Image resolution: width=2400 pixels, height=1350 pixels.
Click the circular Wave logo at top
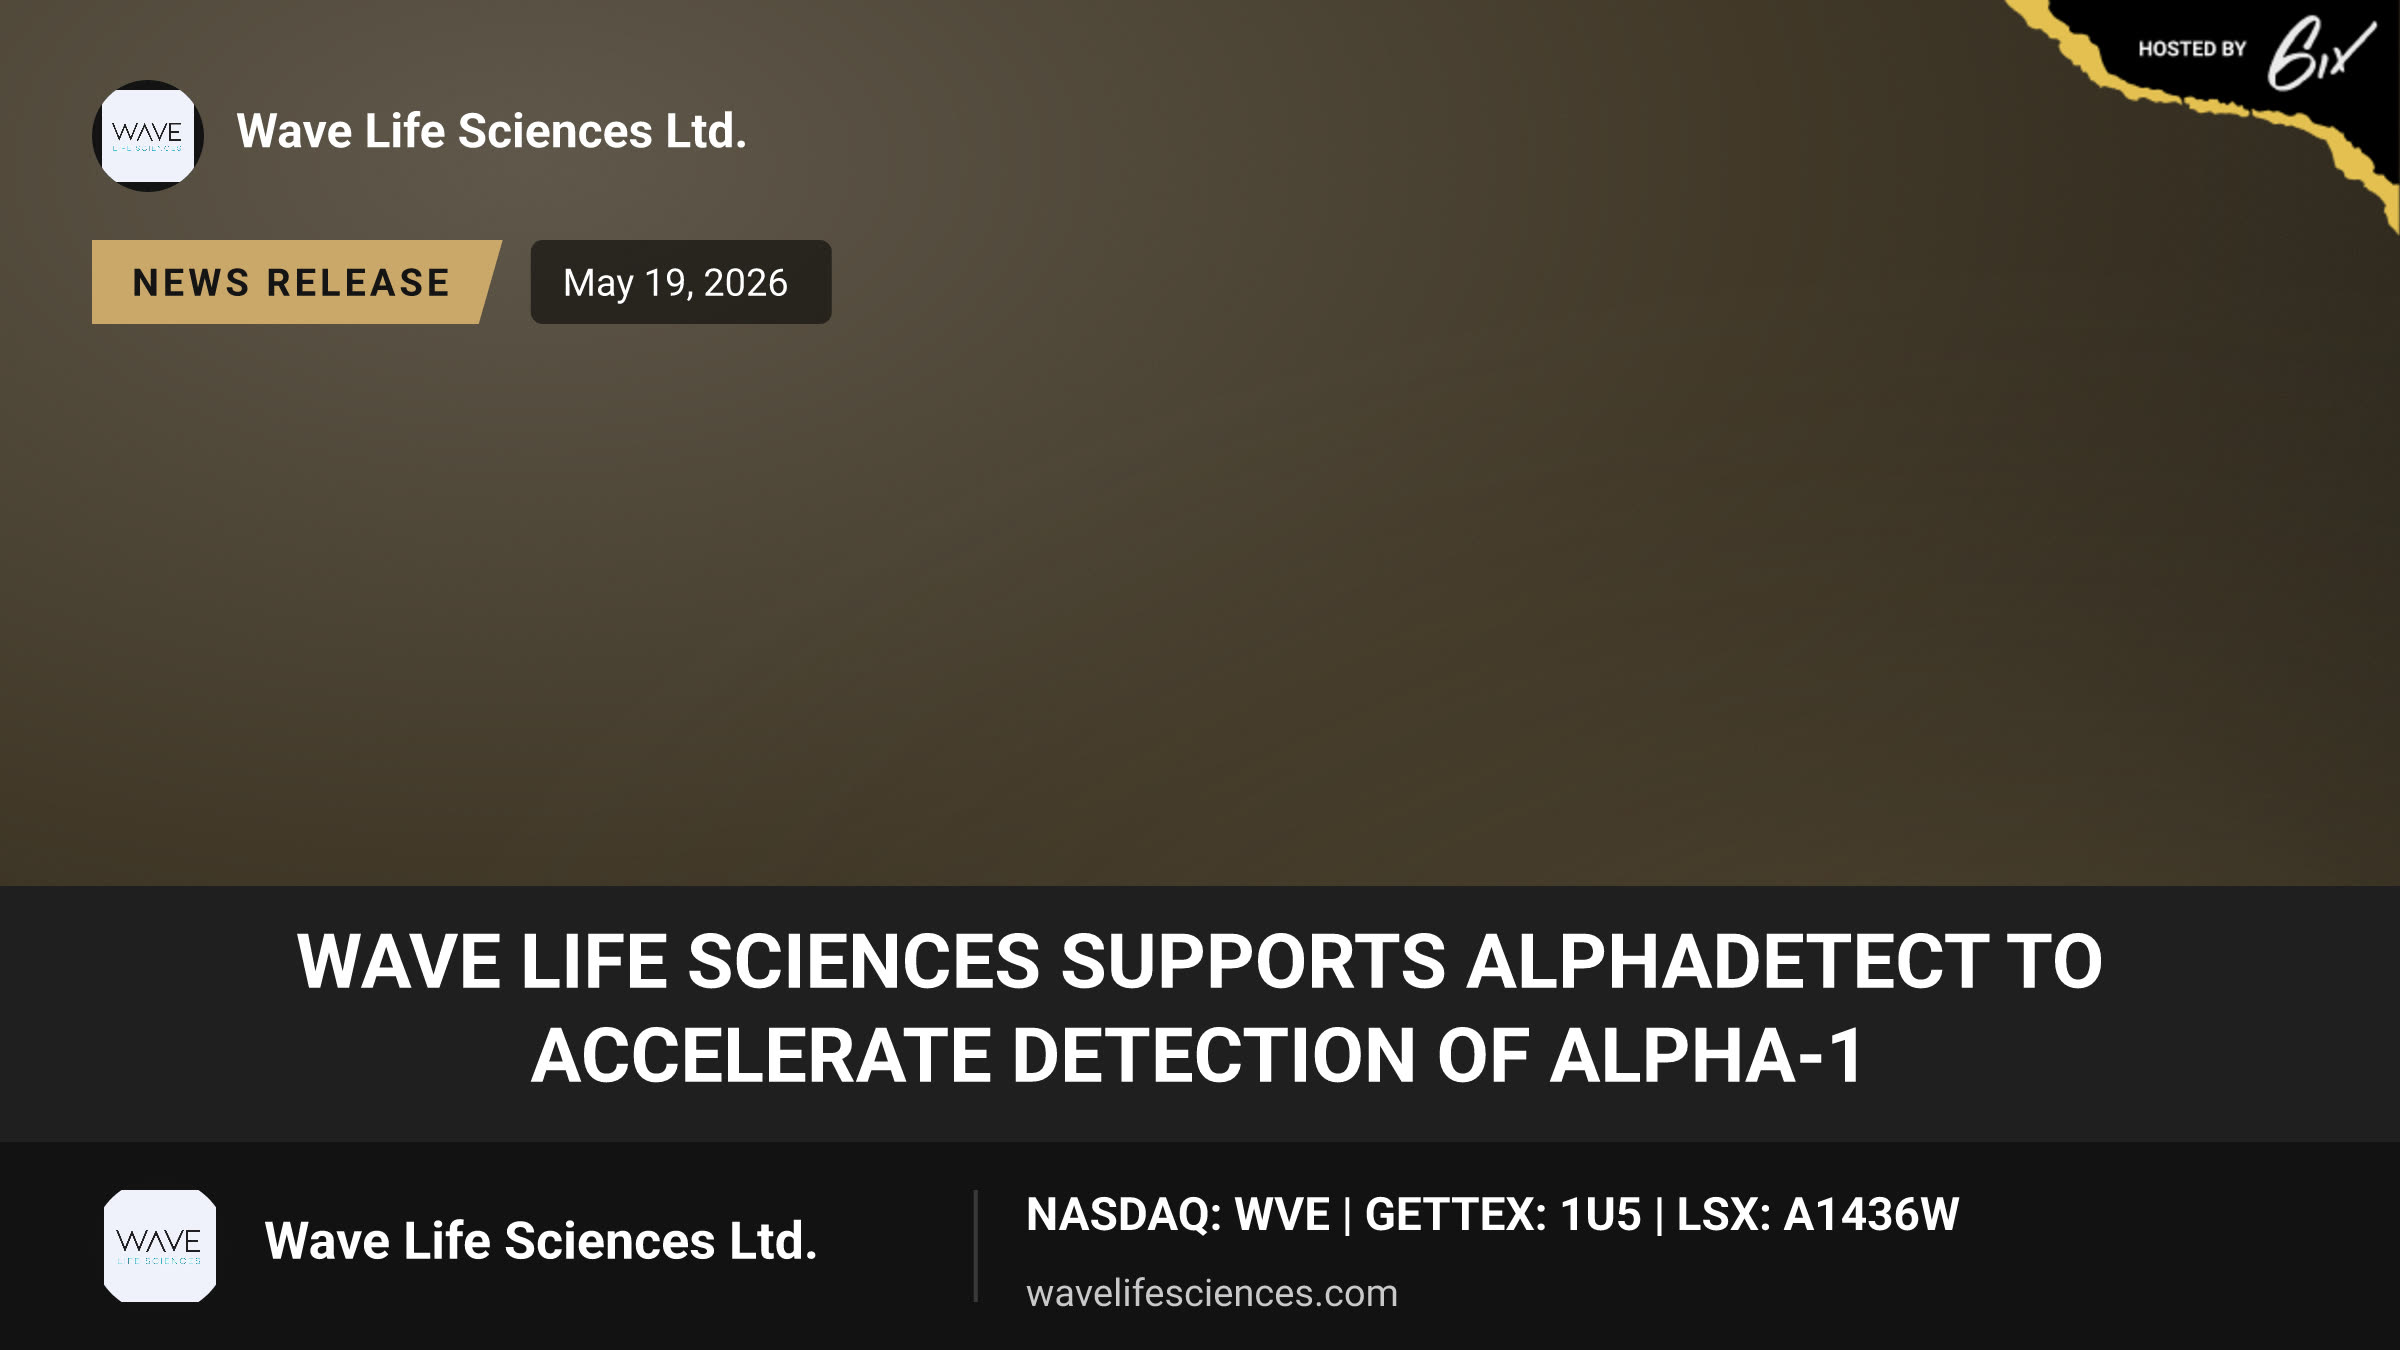(x=148, y=136)
